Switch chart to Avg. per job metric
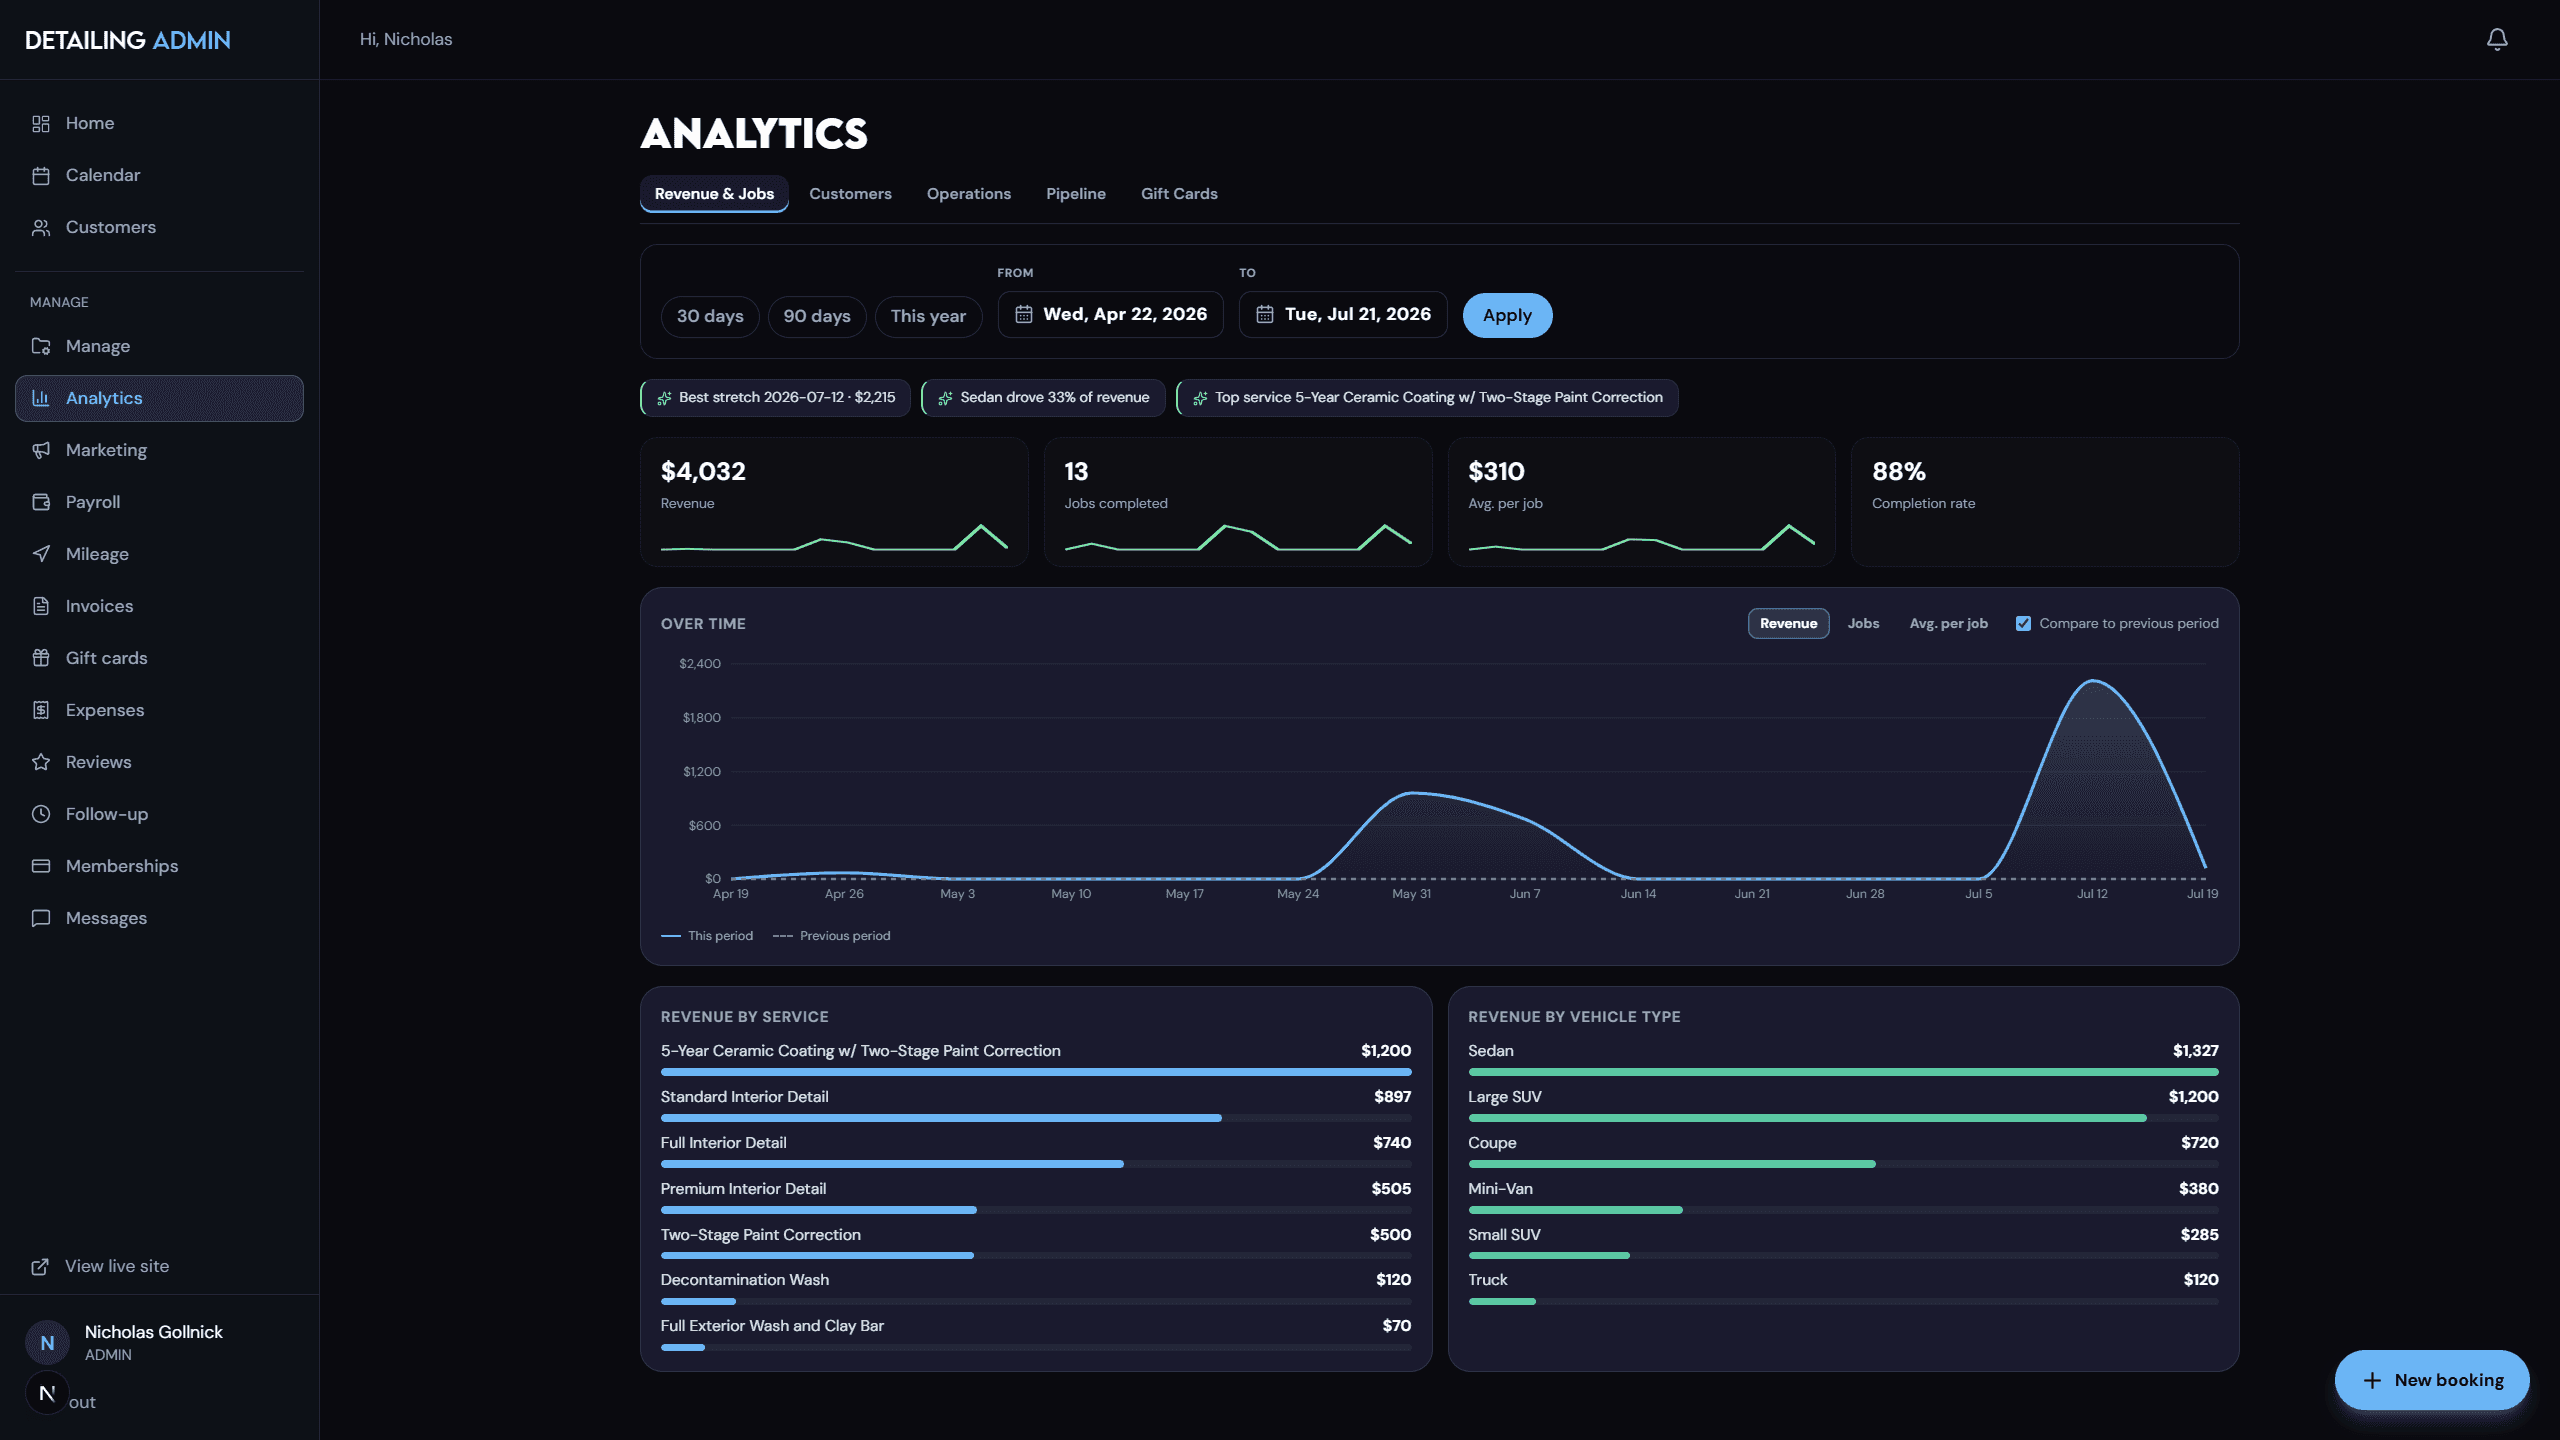 (x=1948, y=623)
